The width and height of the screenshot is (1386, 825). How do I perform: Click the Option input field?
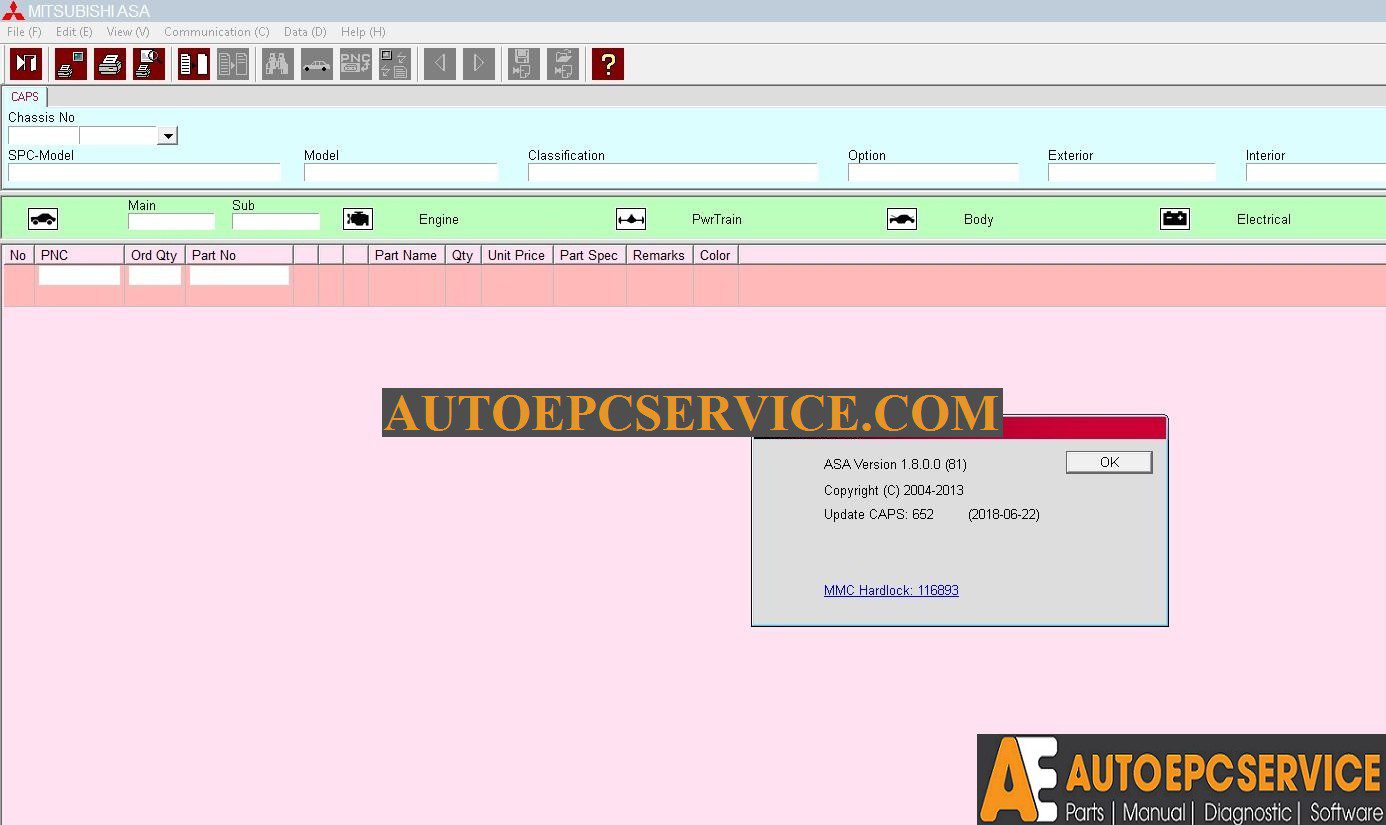click(933, 173)
